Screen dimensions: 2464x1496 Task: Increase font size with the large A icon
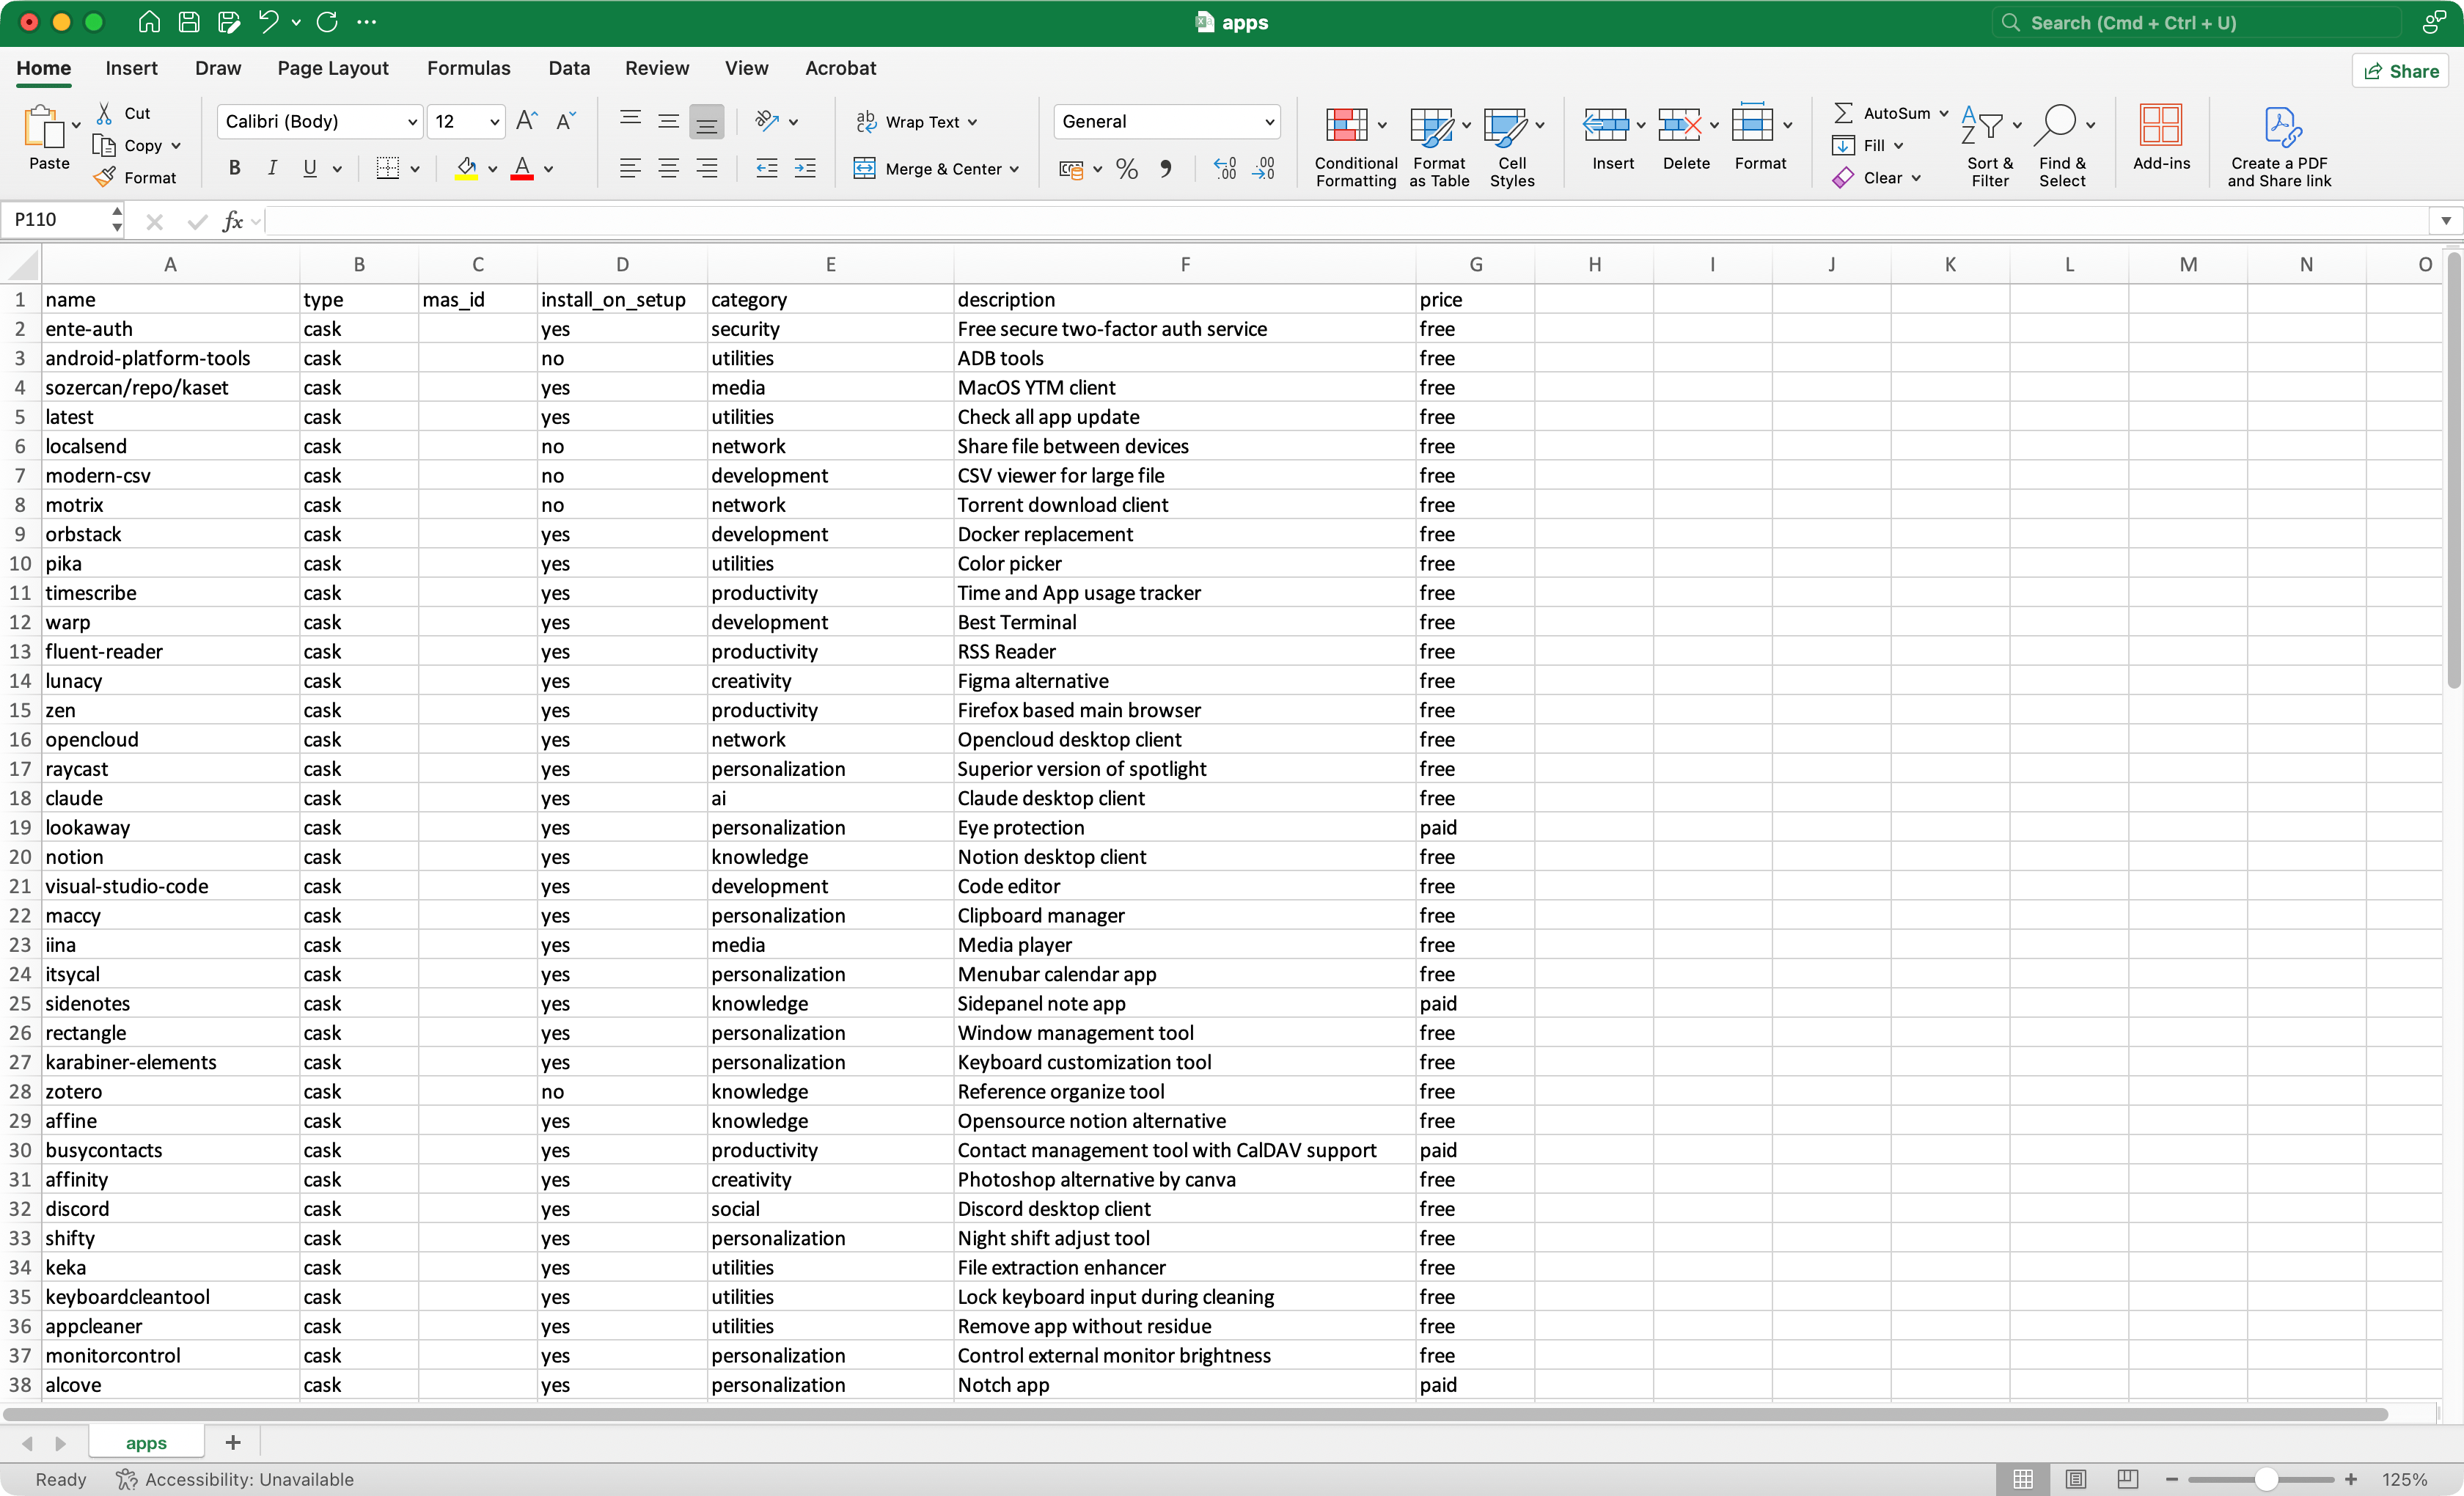pos(527,121)
